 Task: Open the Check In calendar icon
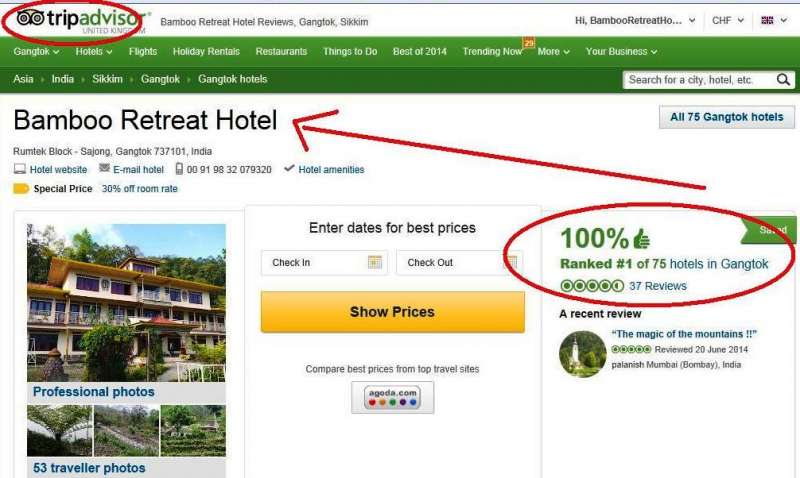point(375,262)
